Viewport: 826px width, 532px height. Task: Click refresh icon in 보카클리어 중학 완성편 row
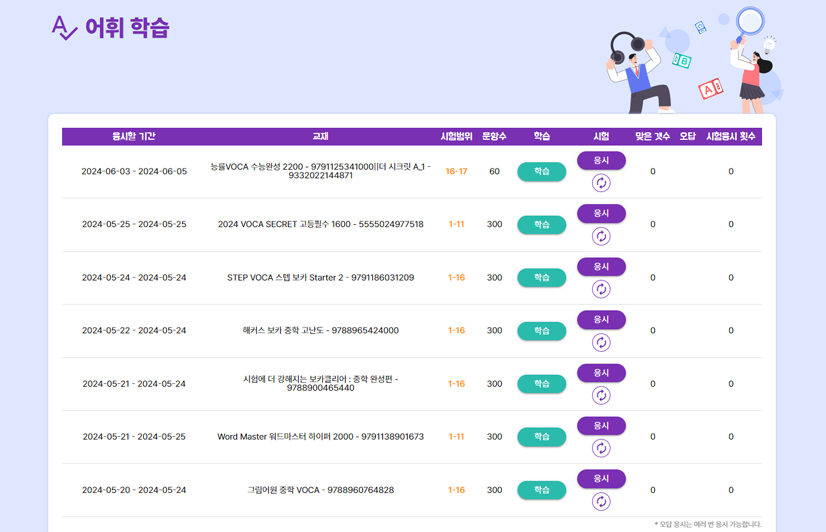(601, 395)
